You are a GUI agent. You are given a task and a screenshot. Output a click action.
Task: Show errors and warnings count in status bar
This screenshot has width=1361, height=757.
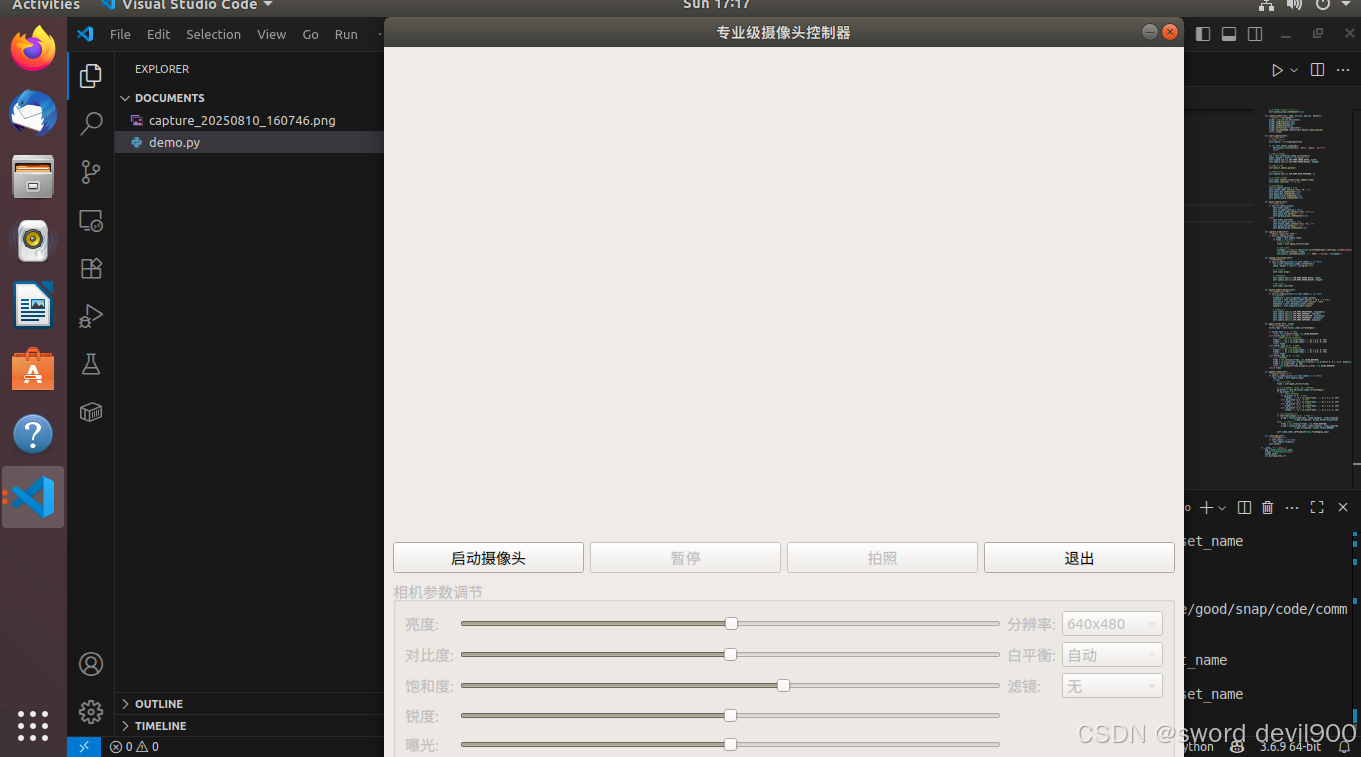(x=134, y=746)
